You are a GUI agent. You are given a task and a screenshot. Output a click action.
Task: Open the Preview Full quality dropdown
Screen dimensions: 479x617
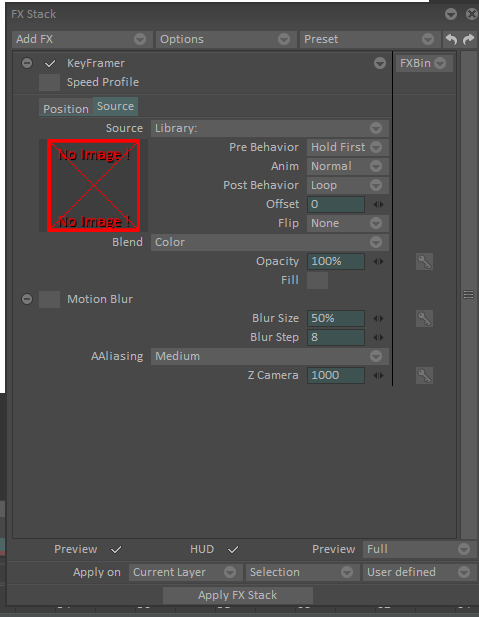coord(420,549)
